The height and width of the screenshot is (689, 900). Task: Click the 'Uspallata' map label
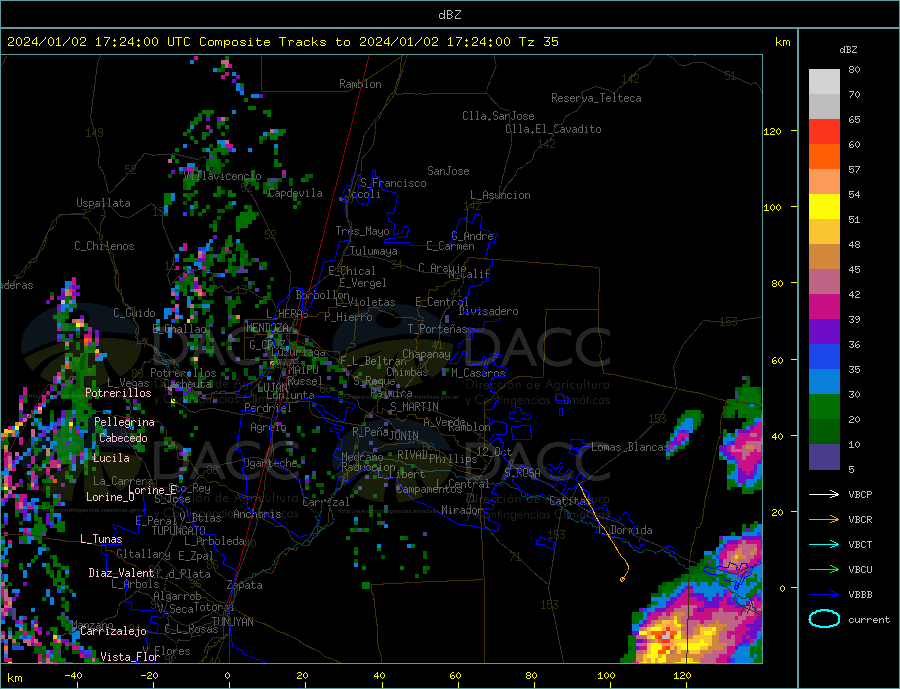(103, 203)
